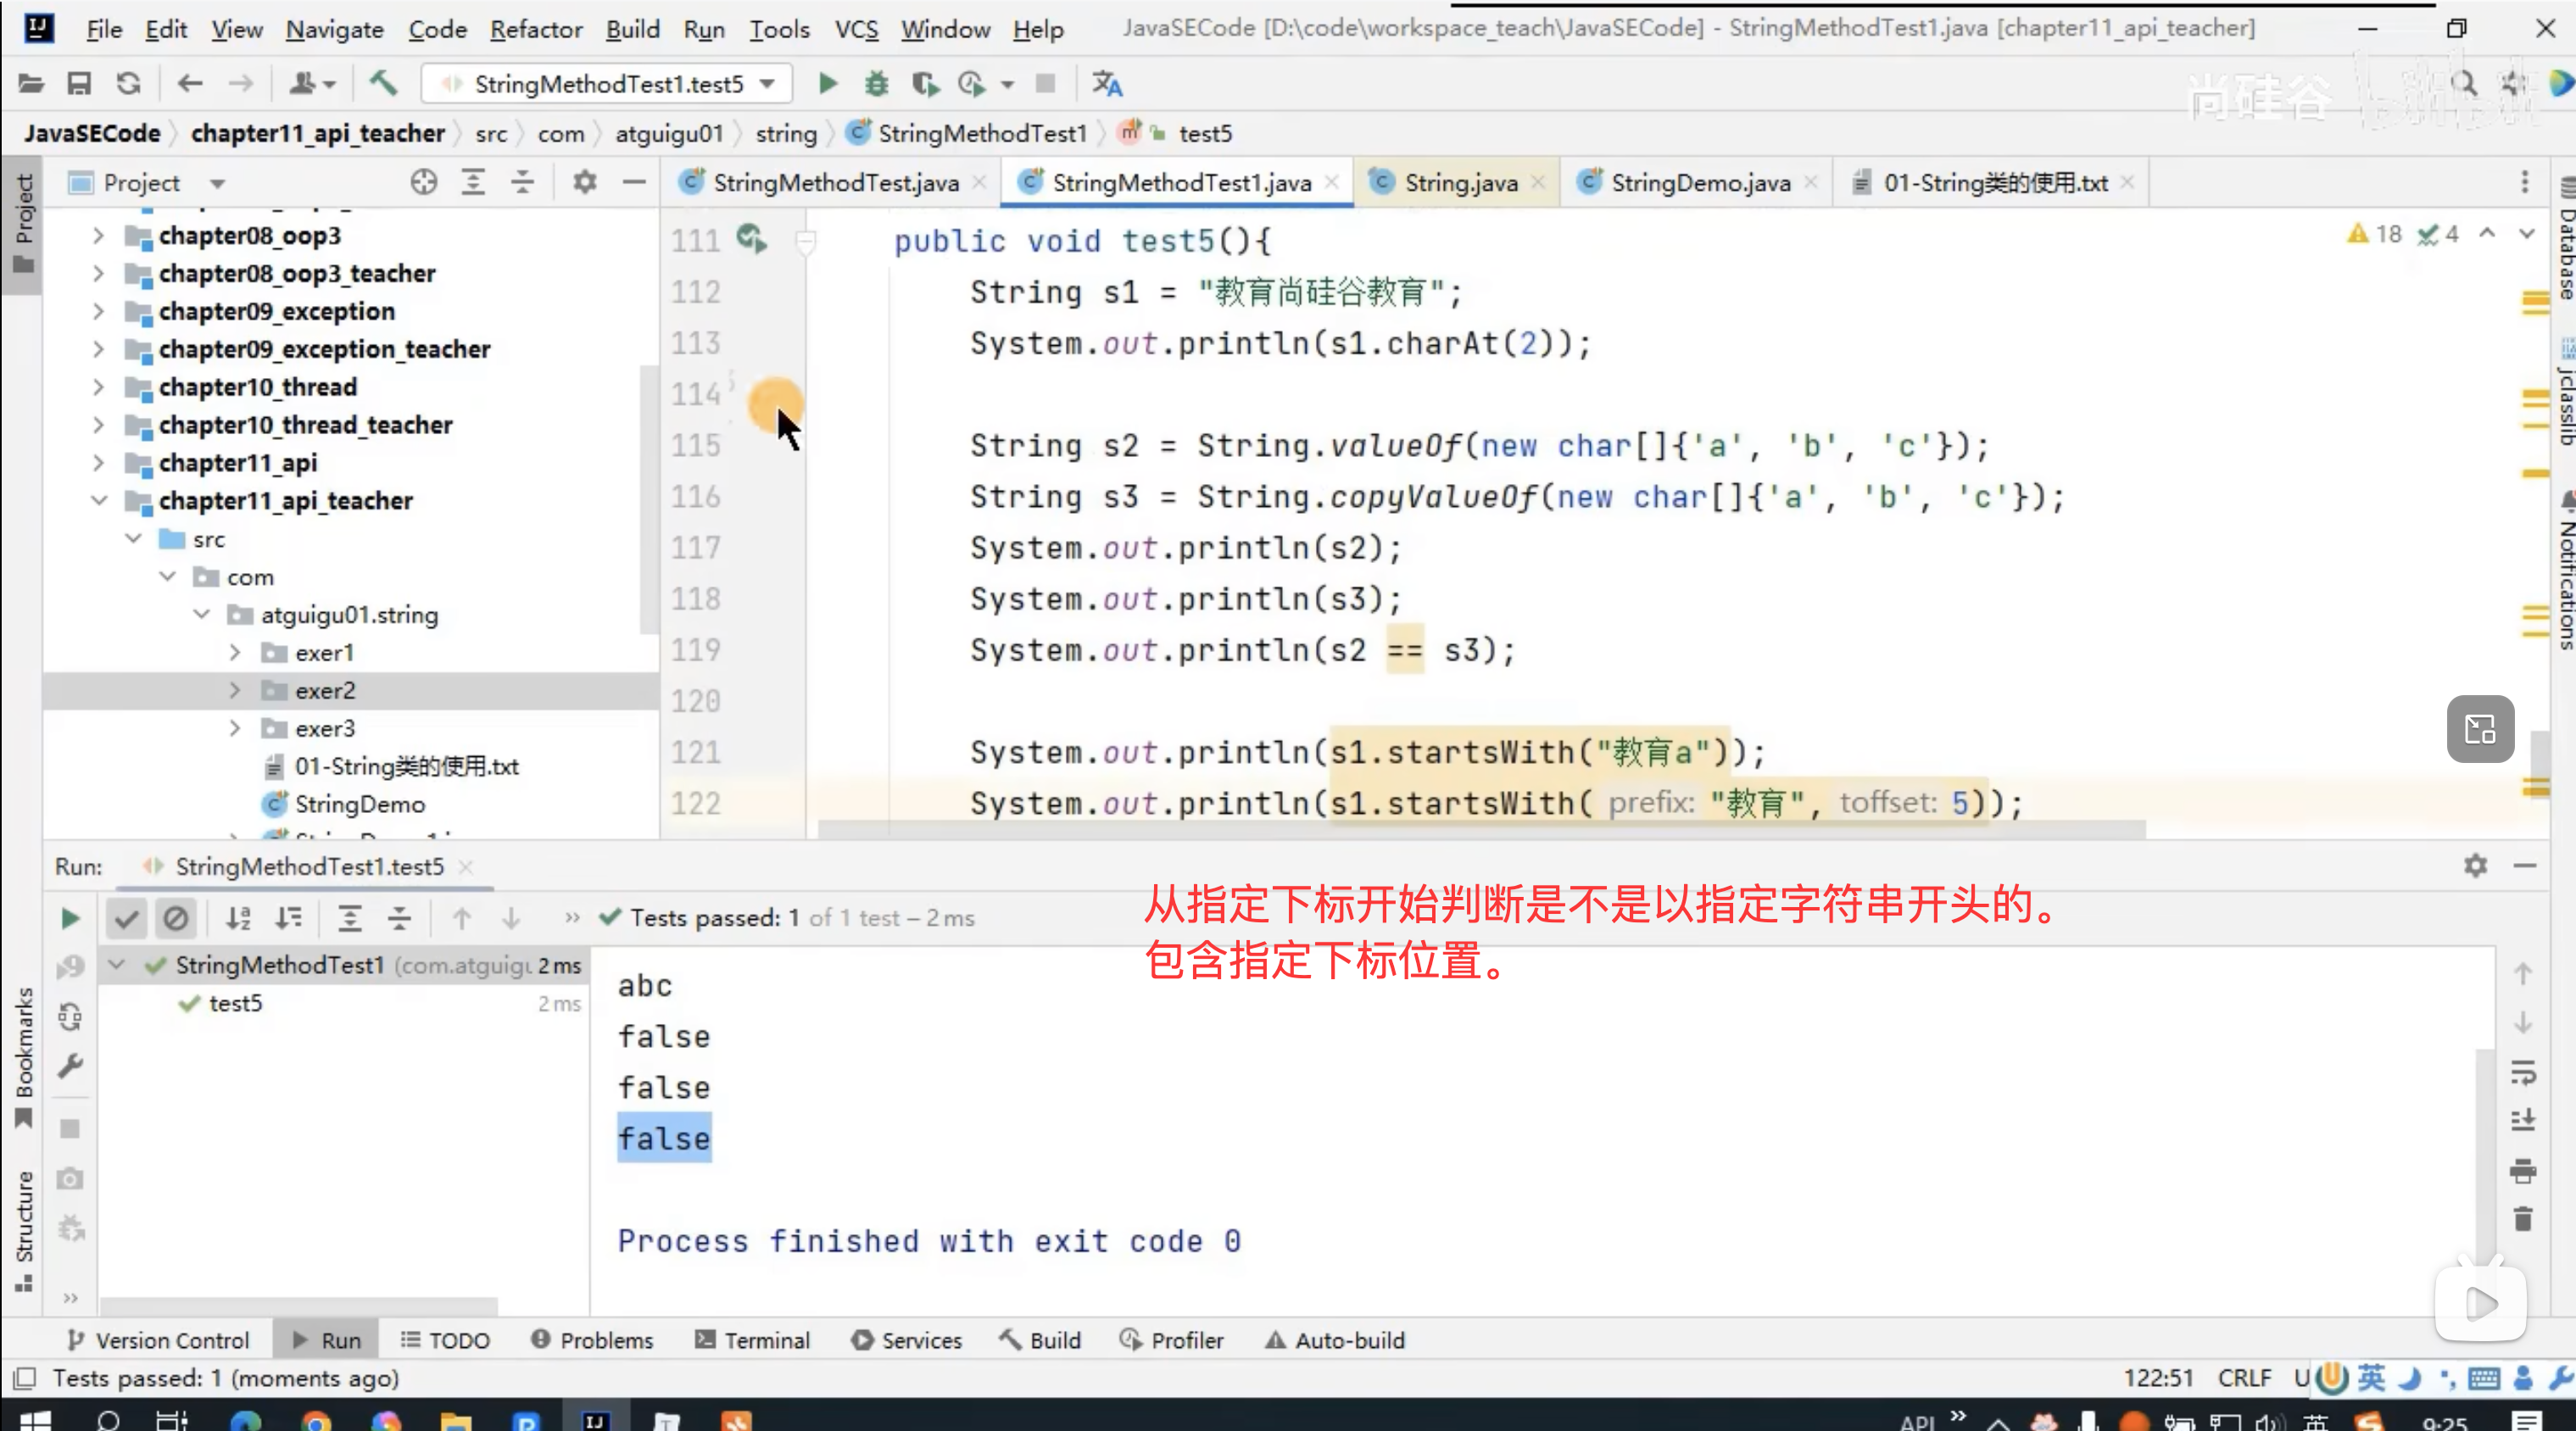Switch to the StringDemo.java tab
The image size is (2576, 1431).
click(1699, 183)
